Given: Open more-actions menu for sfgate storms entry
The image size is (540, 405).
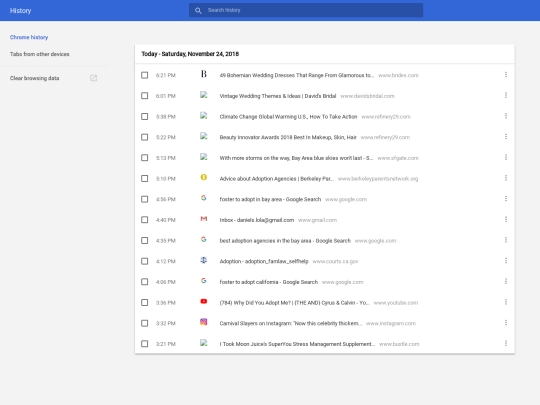Looking at the screenshot, I should pos(506,157).
